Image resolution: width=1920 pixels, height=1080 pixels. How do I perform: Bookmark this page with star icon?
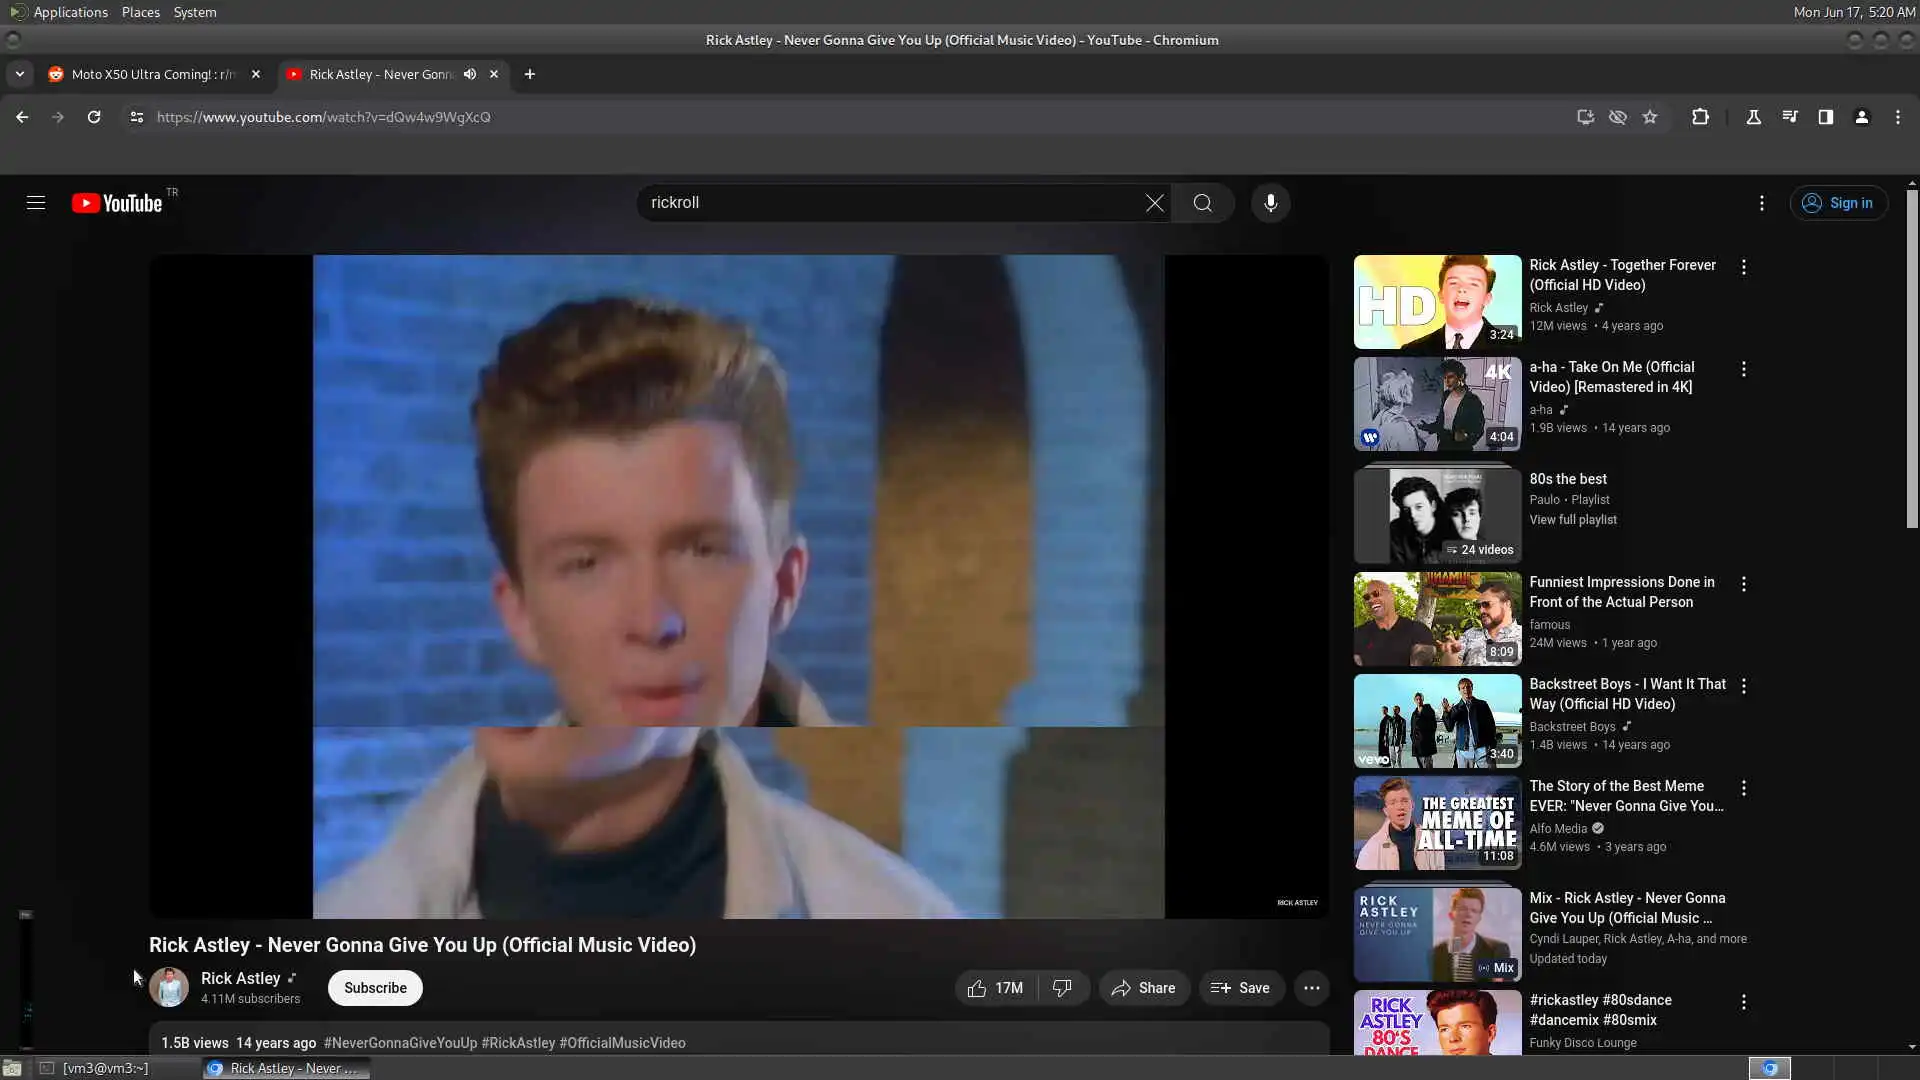(x=1650, y=117)
